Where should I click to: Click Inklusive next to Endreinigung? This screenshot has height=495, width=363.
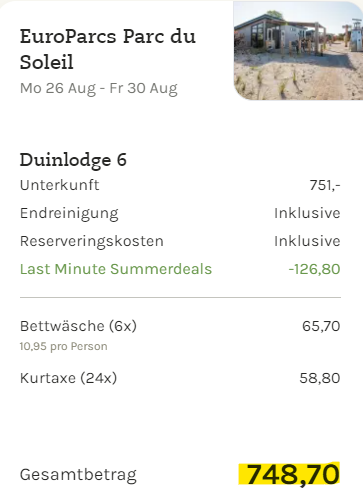[307, 213]
